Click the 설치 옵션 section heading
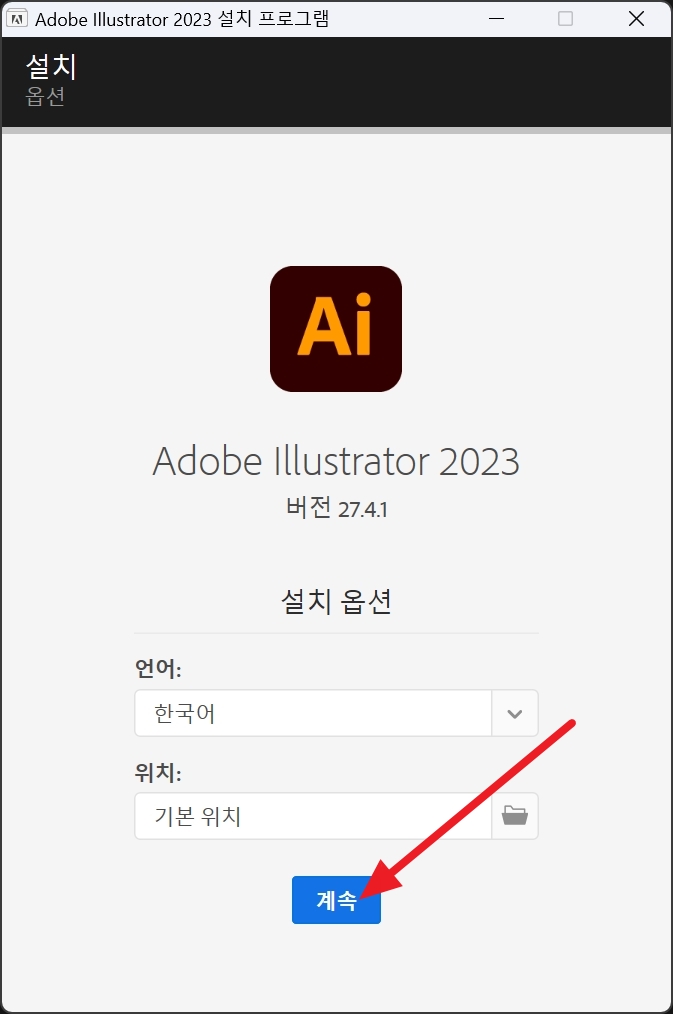The width and height of the screenshot is (673, 1014). [x=336, y=601]
